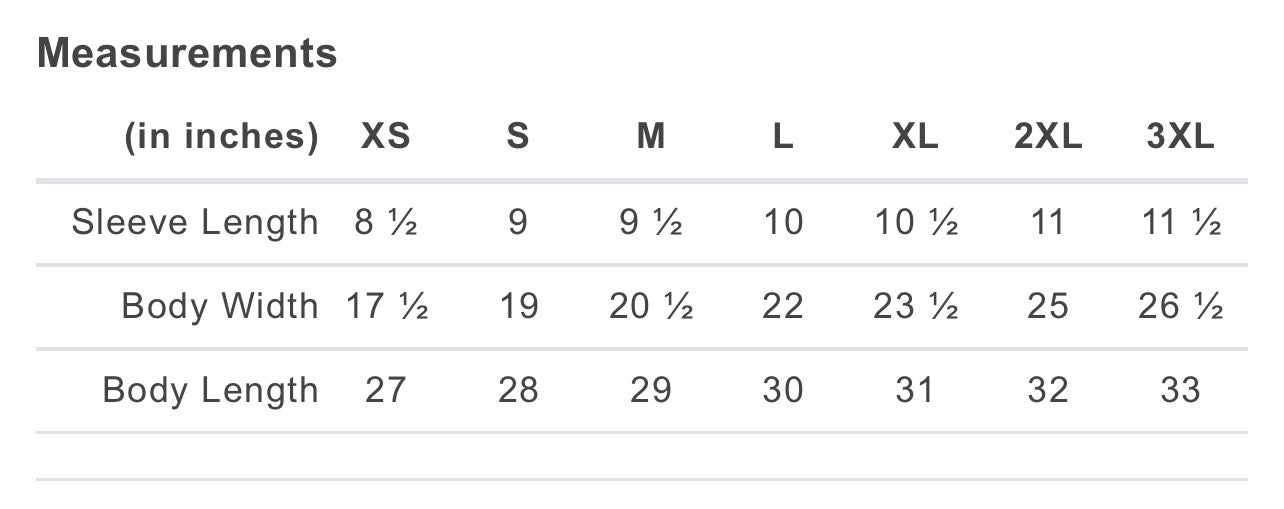Select the M size column header

(651, 137)
